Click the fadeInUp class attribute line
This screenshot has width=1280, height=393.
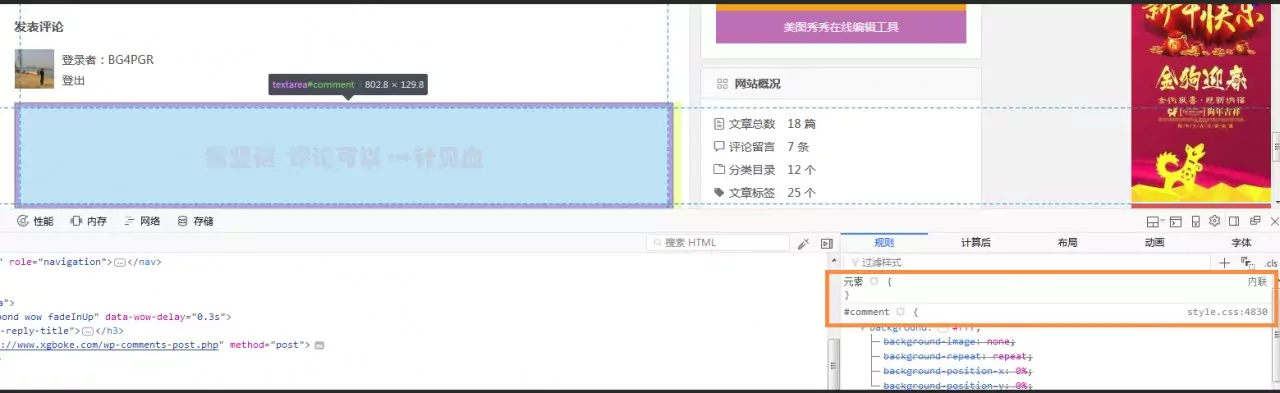click(115, 316)
